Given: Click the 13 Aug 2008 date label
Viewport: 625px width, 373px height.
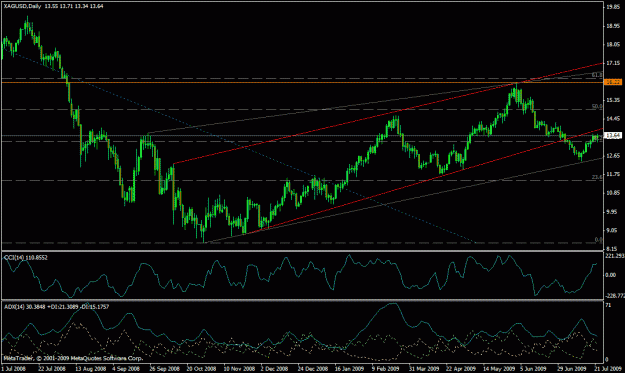Looking at the screenshot, I should click(x=90, y=369).
